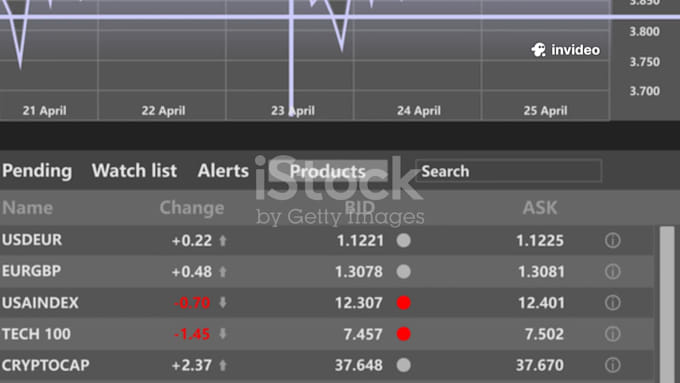Open info icon for TECH 100 row

pos(612,334)
